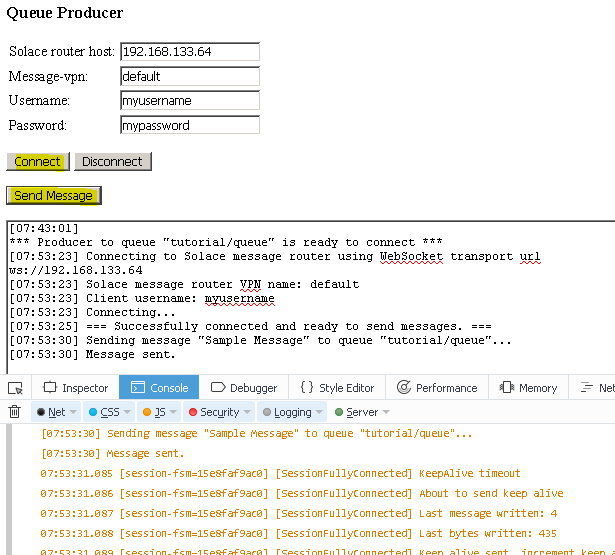
Task: Click into the Password input field
Action: click(189, 126)
